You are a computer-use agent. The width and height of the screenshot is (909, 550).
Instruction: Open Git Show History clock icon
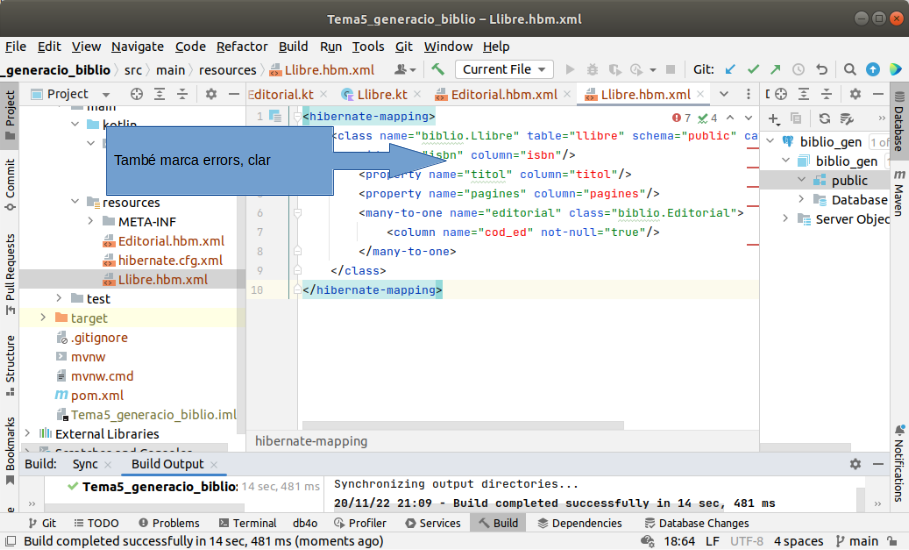click(x=798, y=70)
